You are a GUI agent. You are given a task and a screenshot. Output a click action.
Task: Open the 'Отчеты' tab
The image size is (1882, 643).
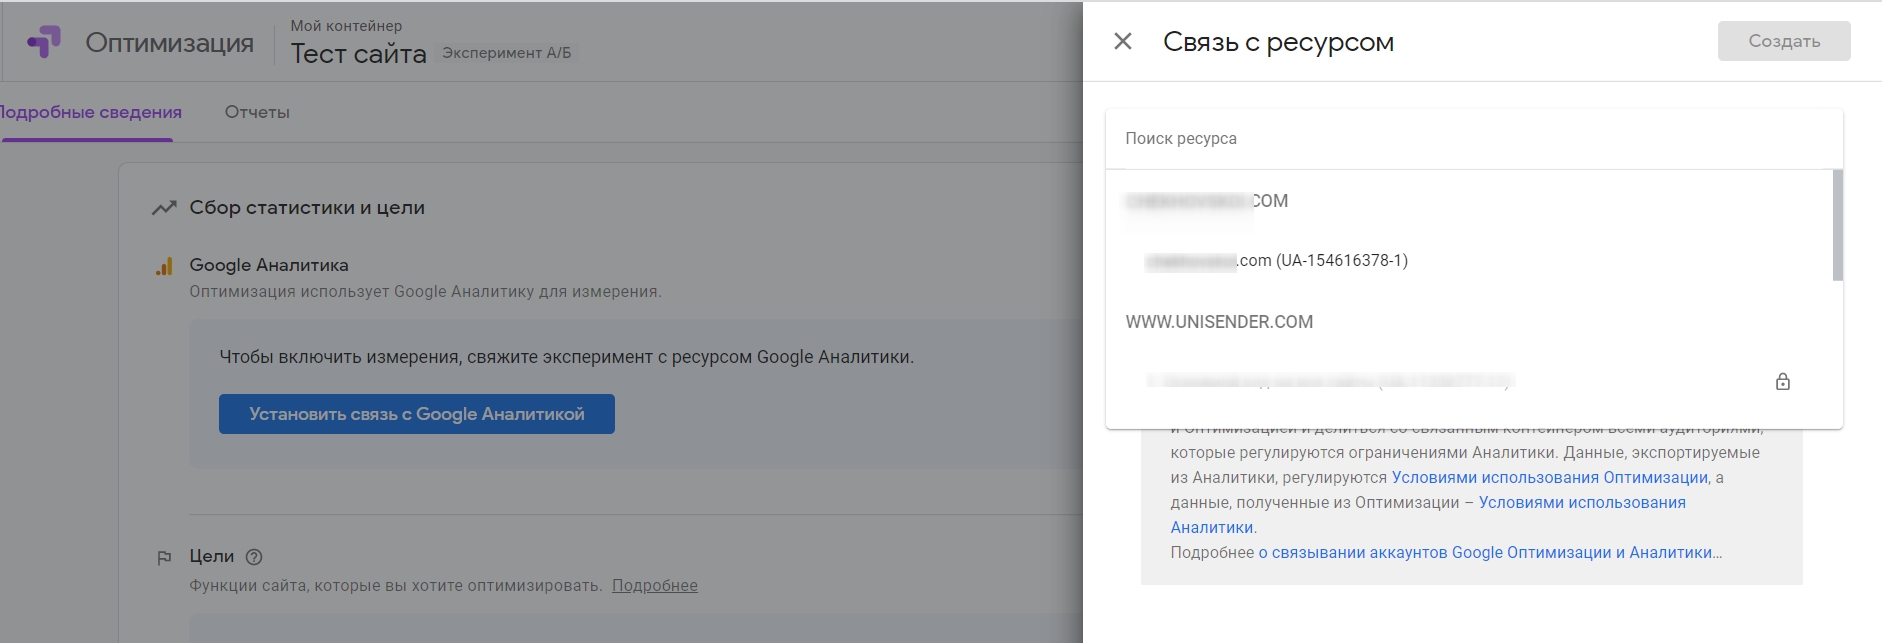pos(257,112)
